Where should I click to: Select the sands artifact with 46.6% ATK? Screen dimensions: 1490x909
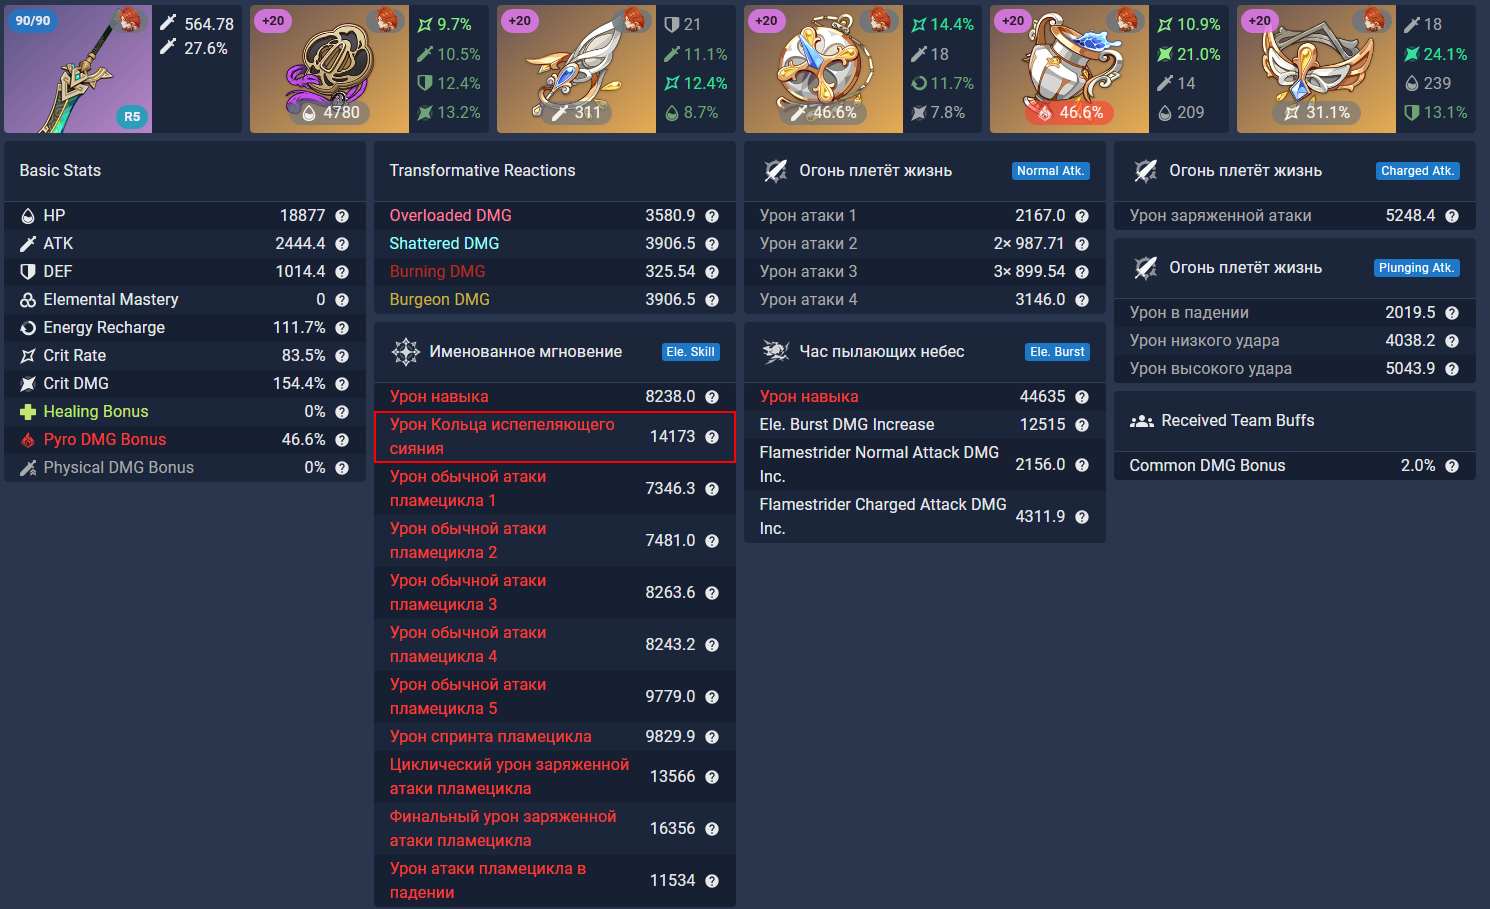coord(823,69)
